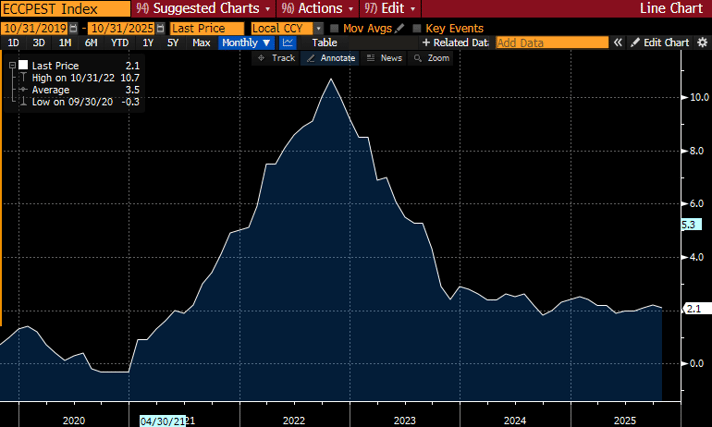The image size is (712, 427).
Task: Click the white Last Price color swatch
Action: pos(22,65)
